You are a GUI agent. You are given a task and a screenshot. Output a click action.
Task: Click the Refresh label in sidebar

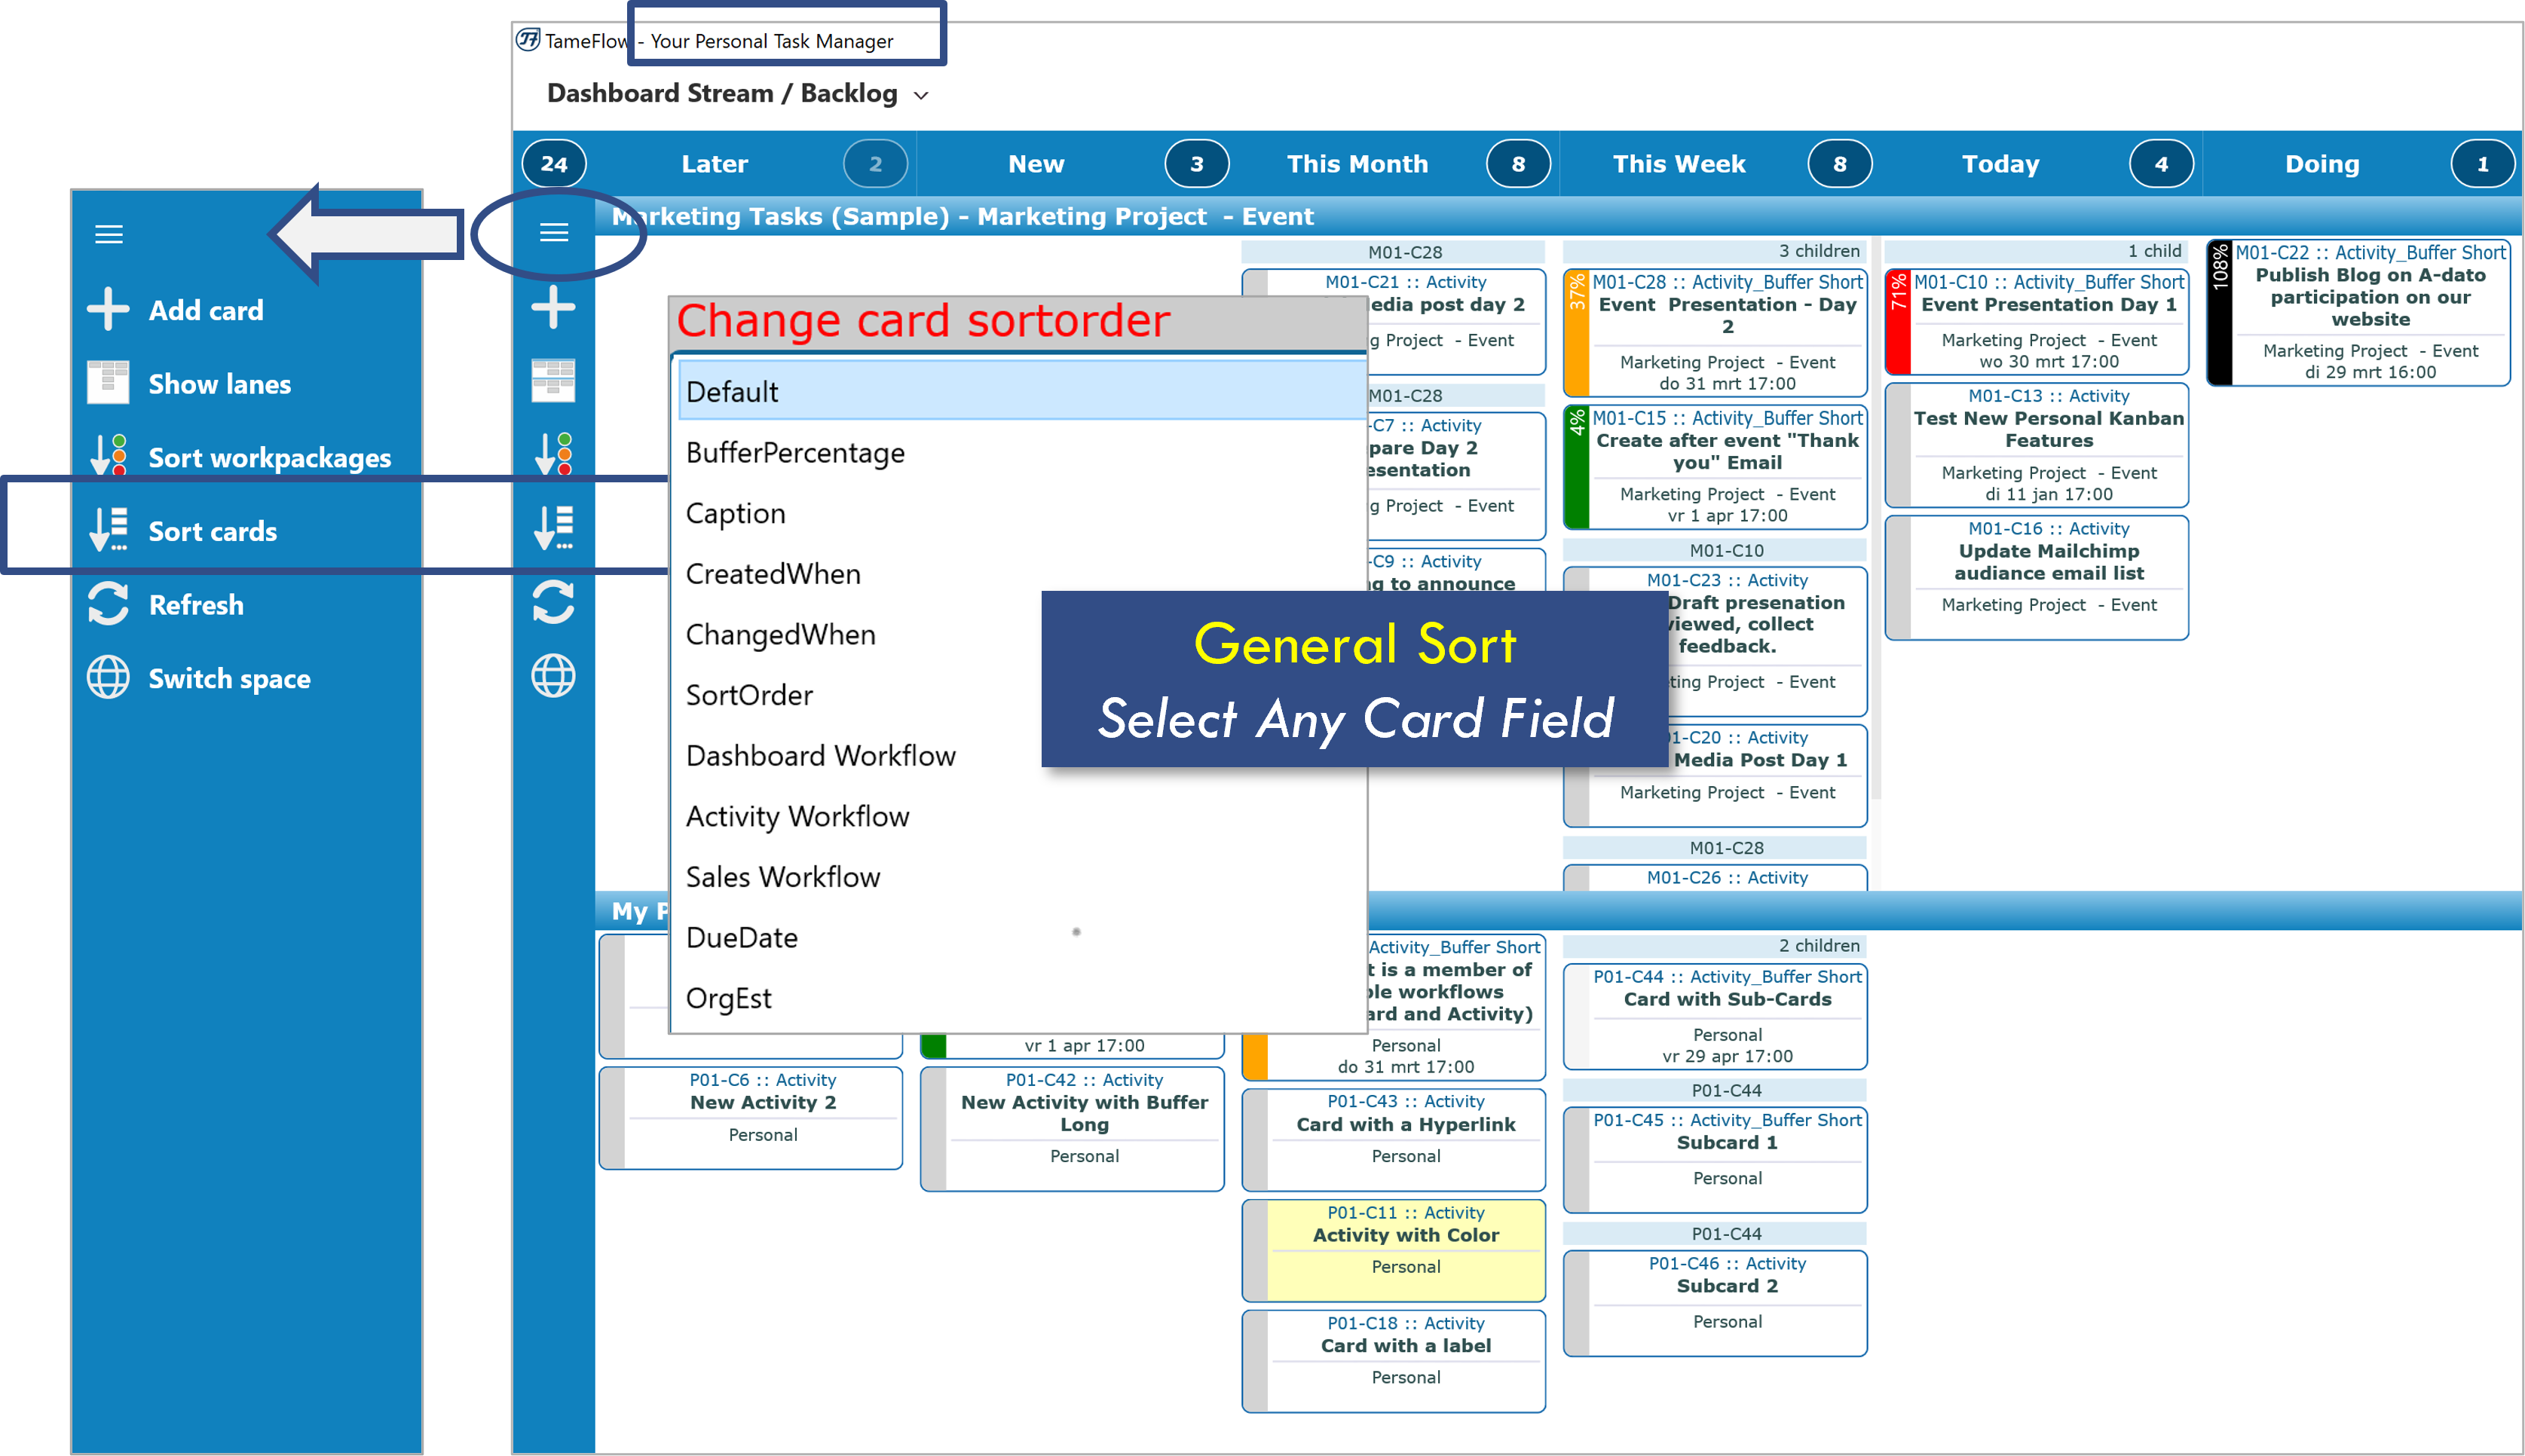[196, 605]
